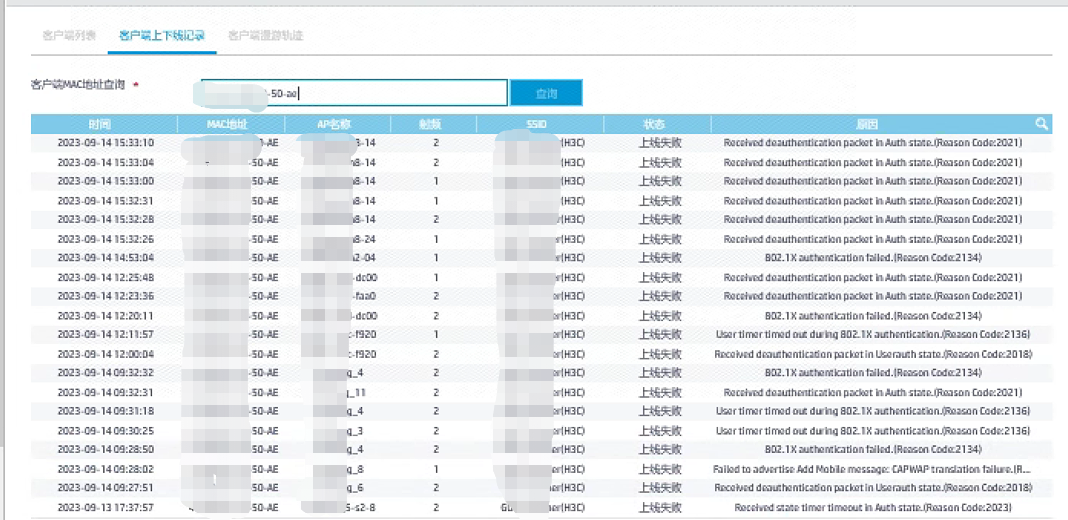Select the row timestamped 2023-09-14 15:33:10
The height and width of the screenshot is (520, 1068).
105,143
